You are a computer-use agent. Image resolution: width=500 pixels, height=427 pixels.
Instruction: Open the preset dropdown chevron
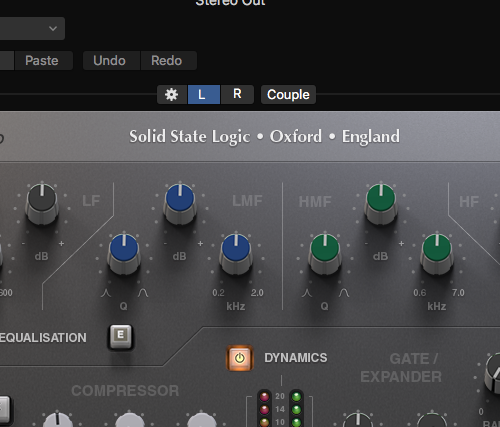(53, 29)
